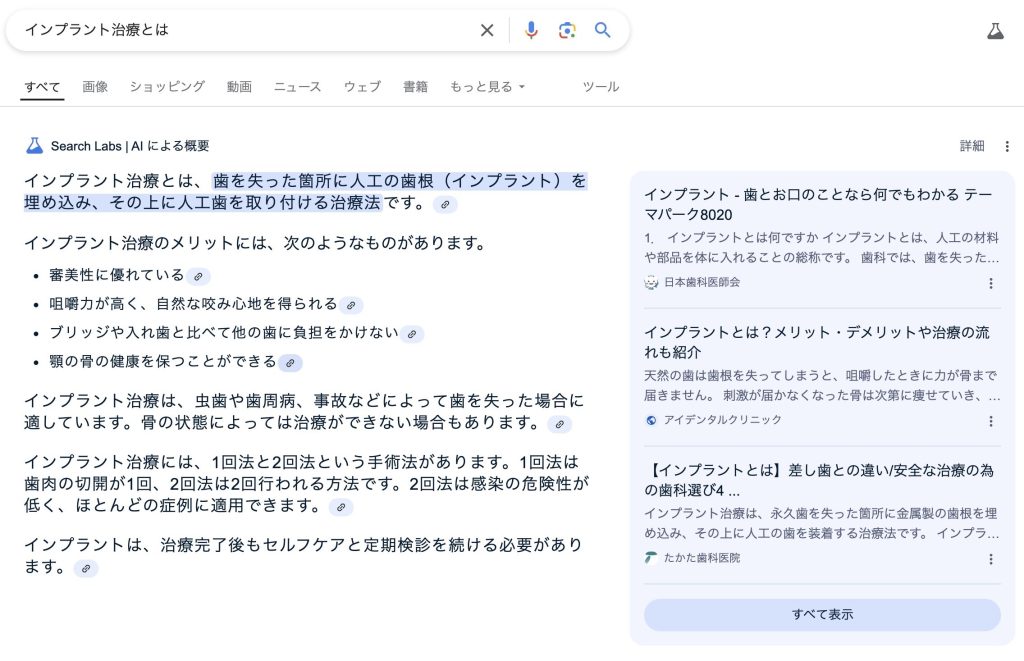
Task: Click the たかた歯科医院 favicon
Action: 650,558
